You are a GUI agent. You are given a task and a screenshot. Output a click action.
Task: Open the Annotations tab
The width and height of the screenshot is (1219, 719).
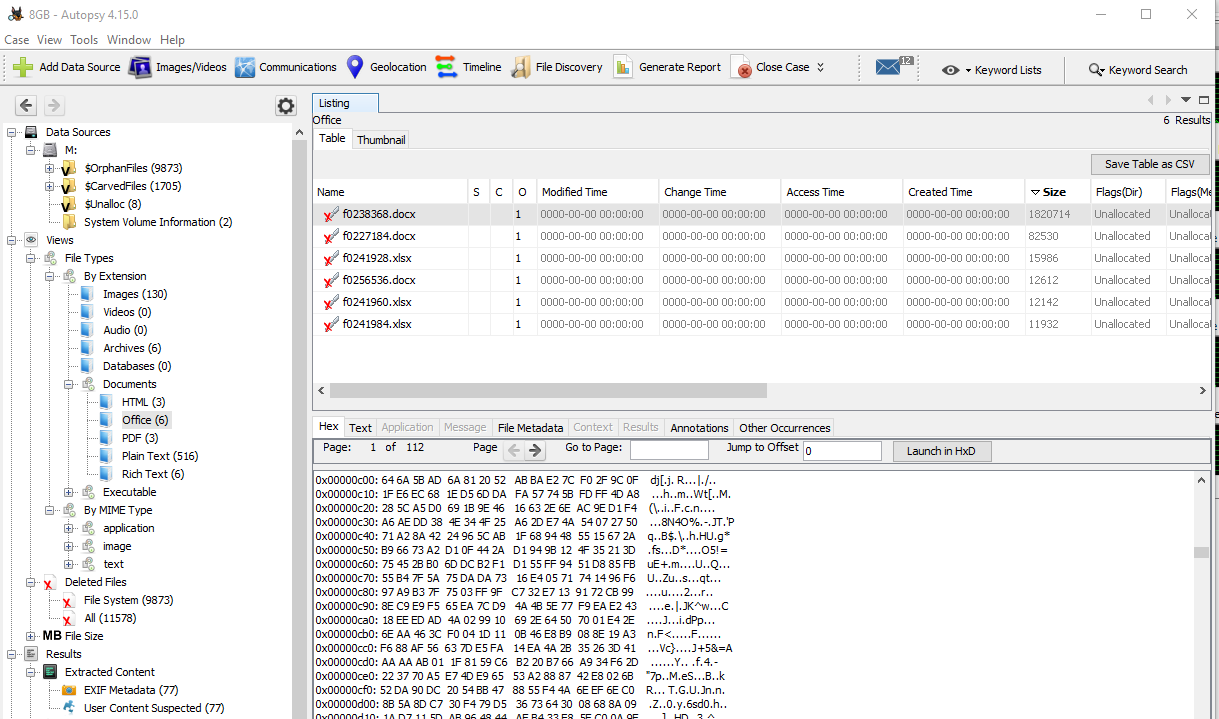pyautogui.click(x=699, y=428)
